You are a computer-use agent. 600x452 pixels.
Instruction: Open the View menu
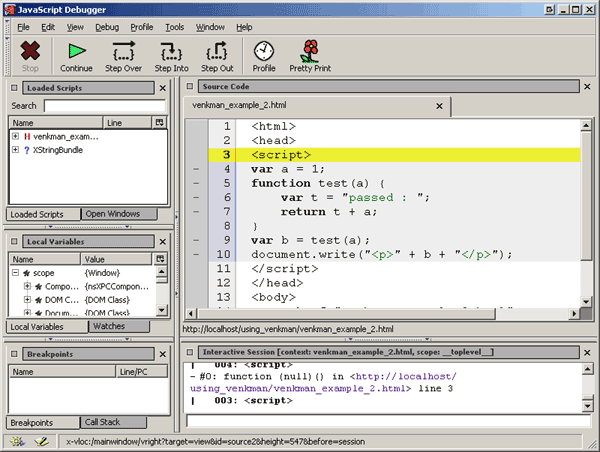[x=75, y=27]
